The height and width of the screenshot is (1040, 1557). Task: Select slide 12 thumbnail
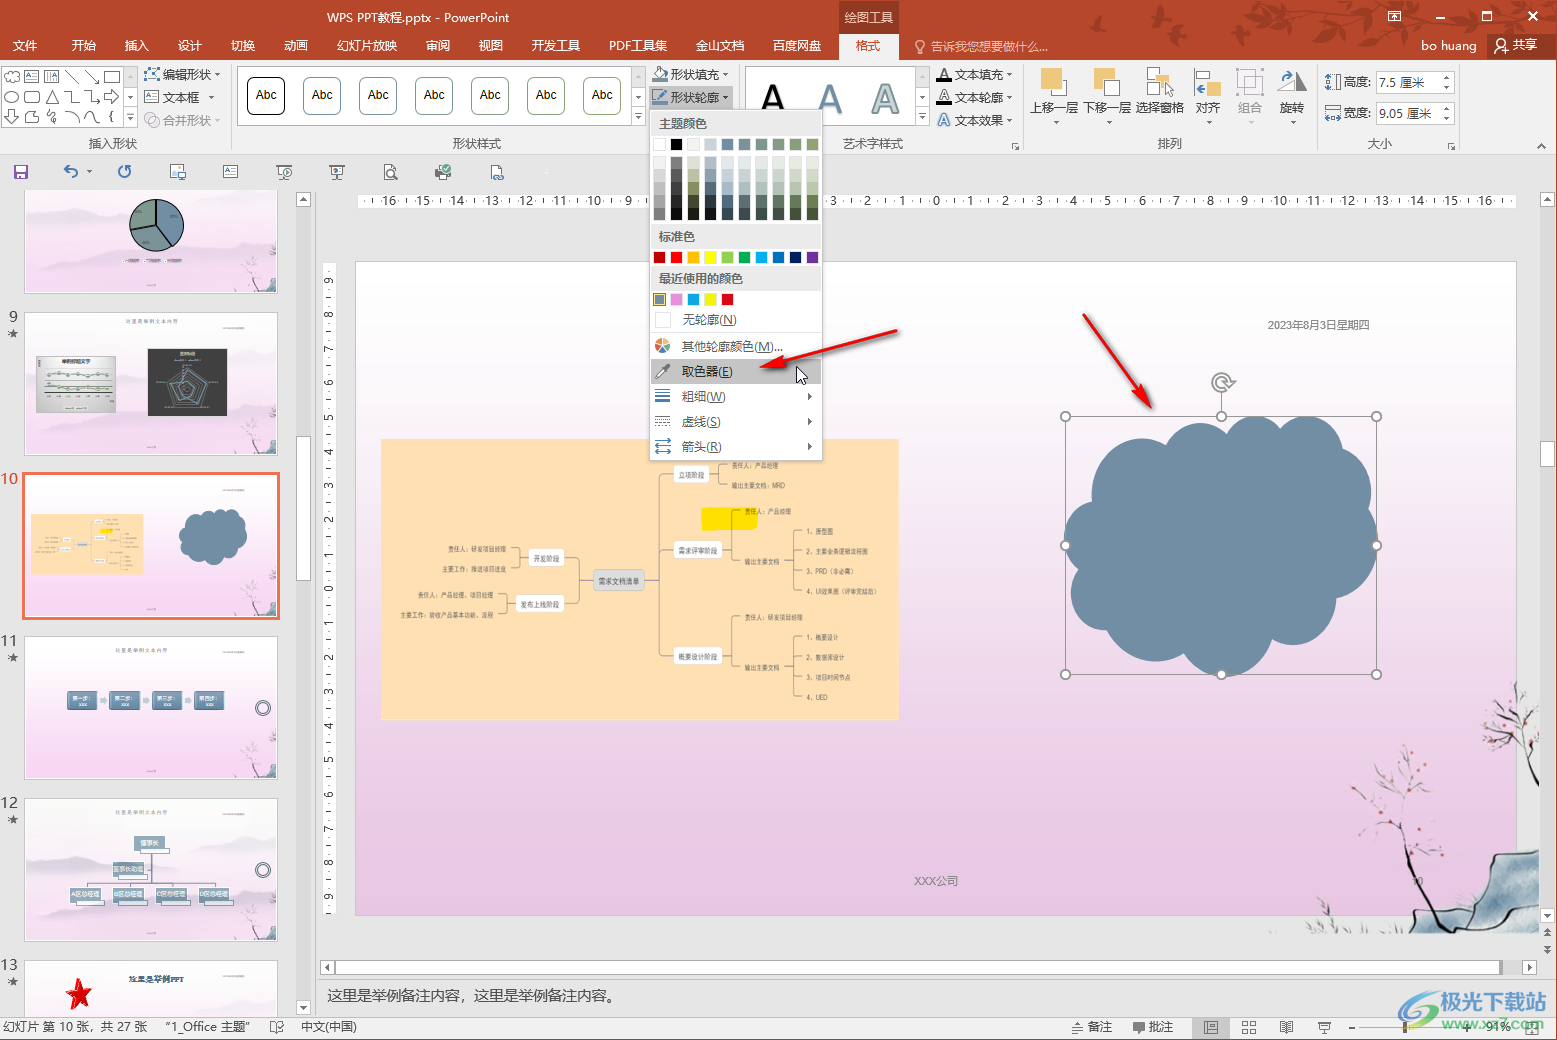tap(151, 869)
